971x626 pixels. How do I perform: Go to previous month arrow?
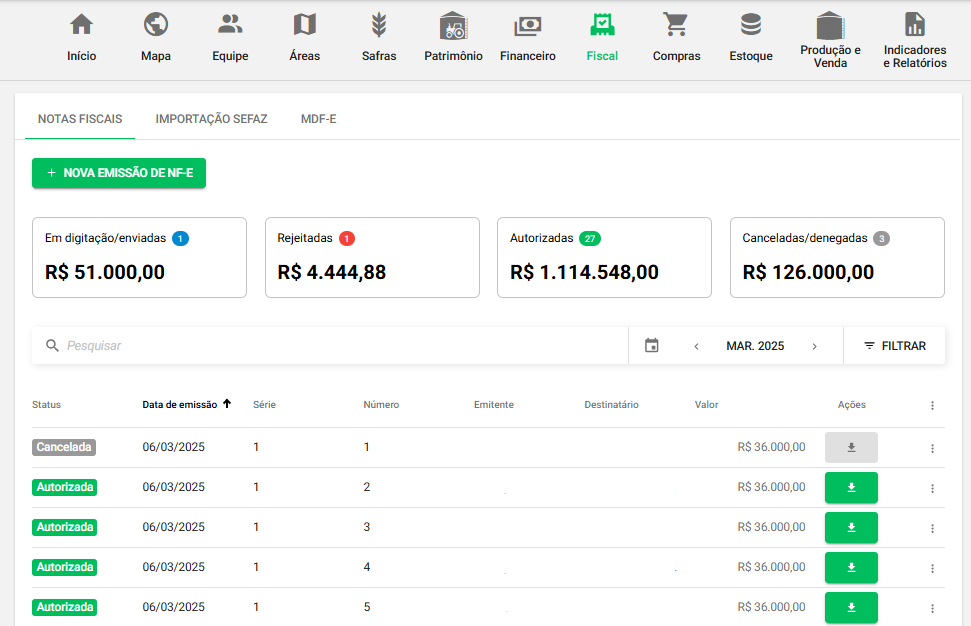click(696, 346)
